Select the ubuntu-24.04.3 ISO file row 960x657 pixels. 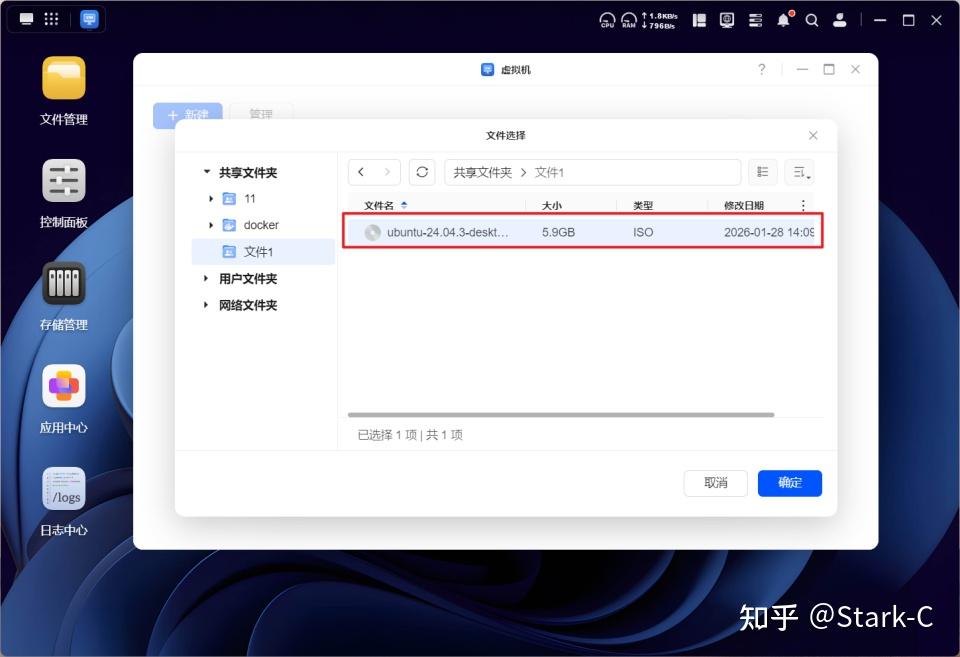(583, 231)
